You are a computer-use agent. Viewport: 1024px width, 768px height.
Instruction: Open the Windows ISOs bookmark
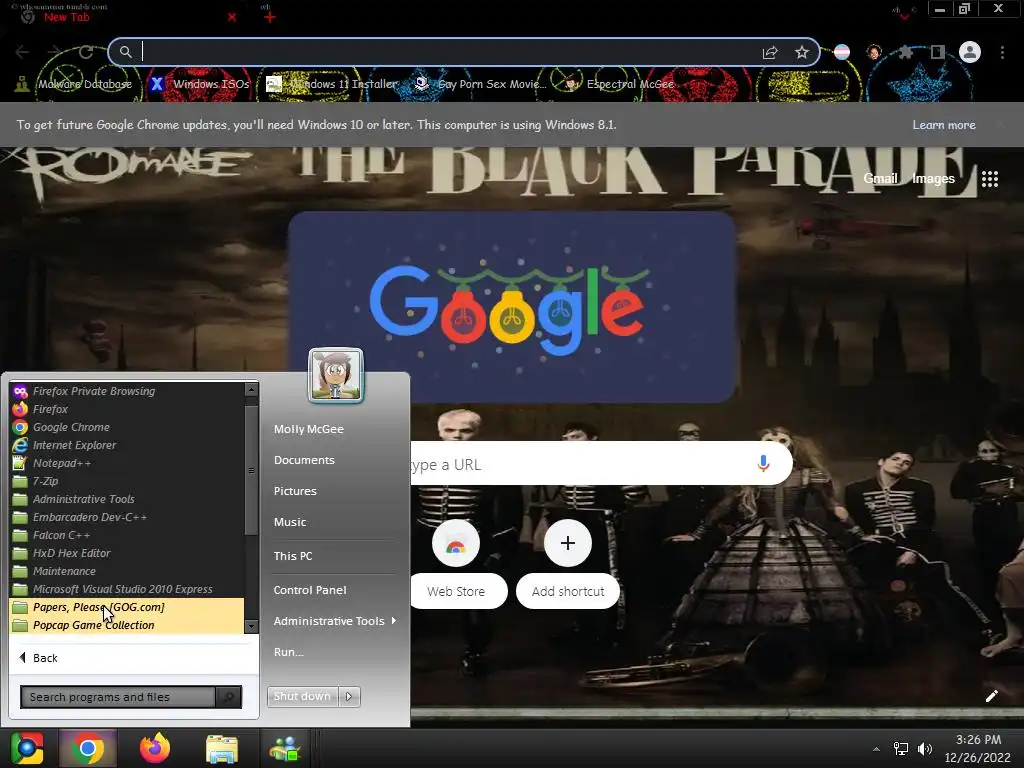(x=199, y=84)
